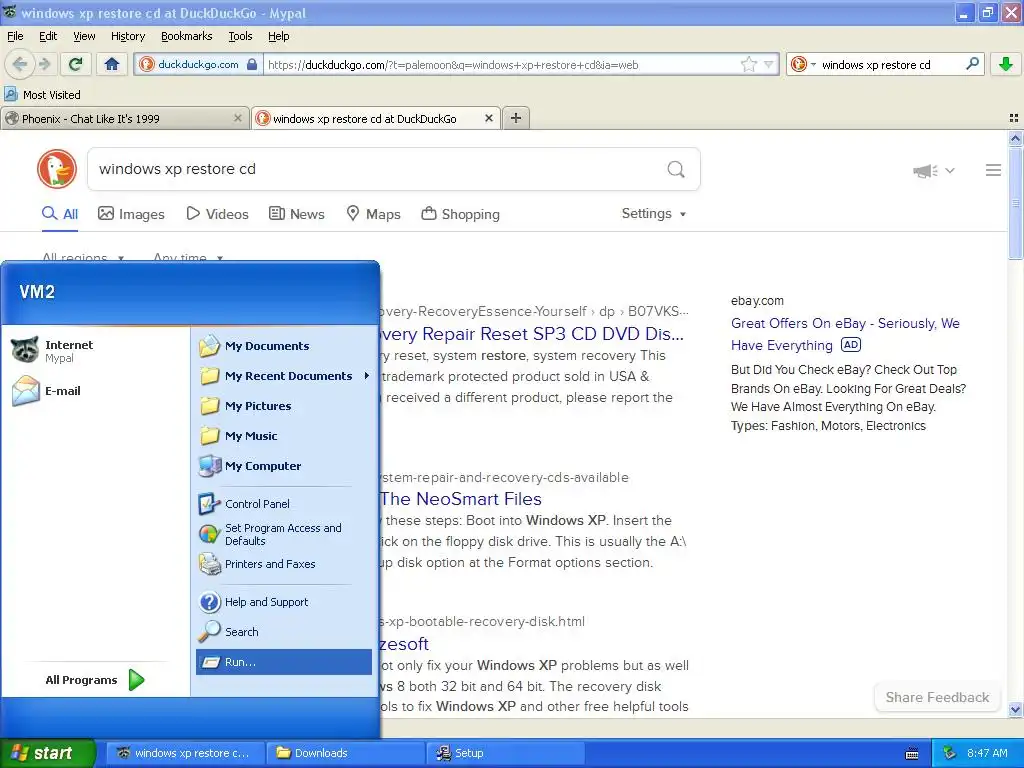This screenshot has height=768, width=1024.
Task: Open the Downloads green arrow button
Action: 1006,64
